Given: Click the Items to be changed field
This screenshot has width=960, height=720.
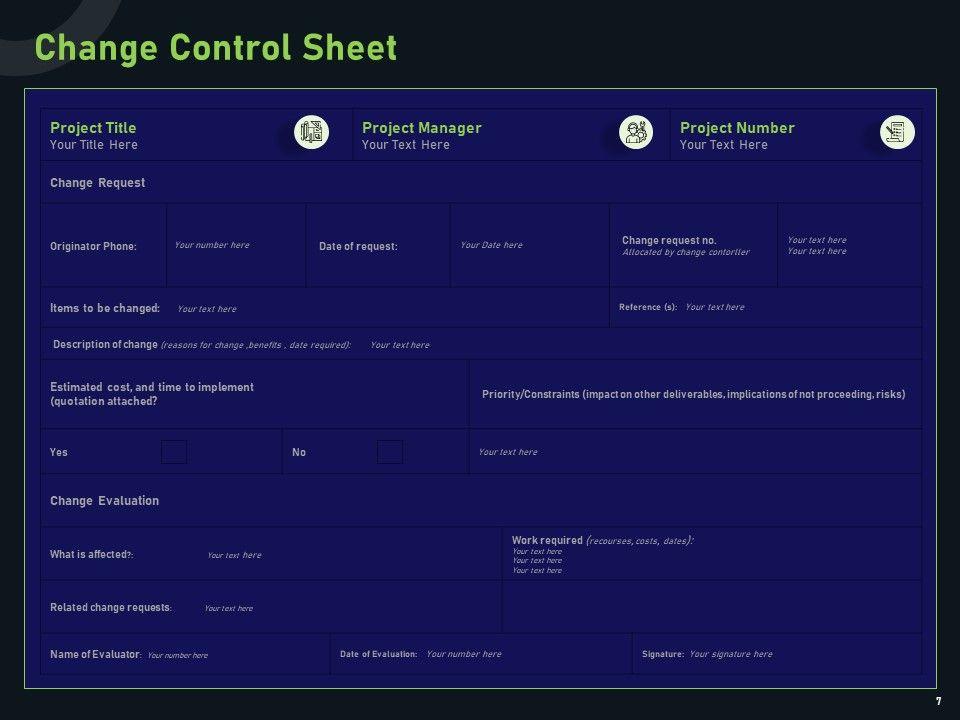Looking at the screenshot, I should click(x=207, y=309).
